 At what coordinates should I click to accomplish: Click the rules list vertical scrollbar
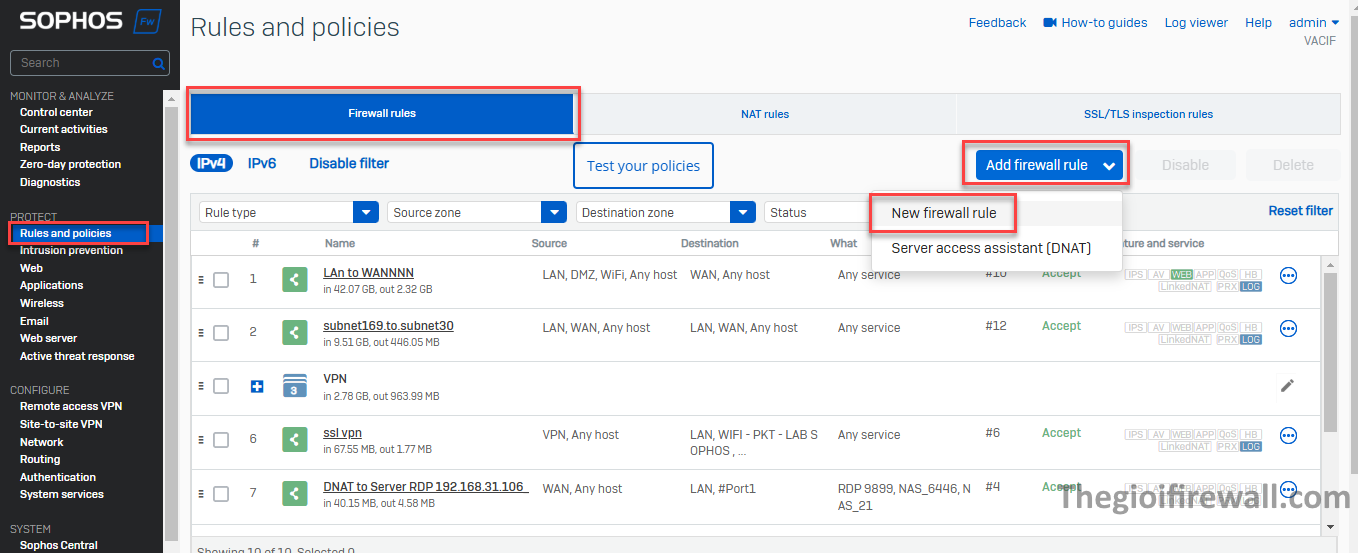point(1329,350)
